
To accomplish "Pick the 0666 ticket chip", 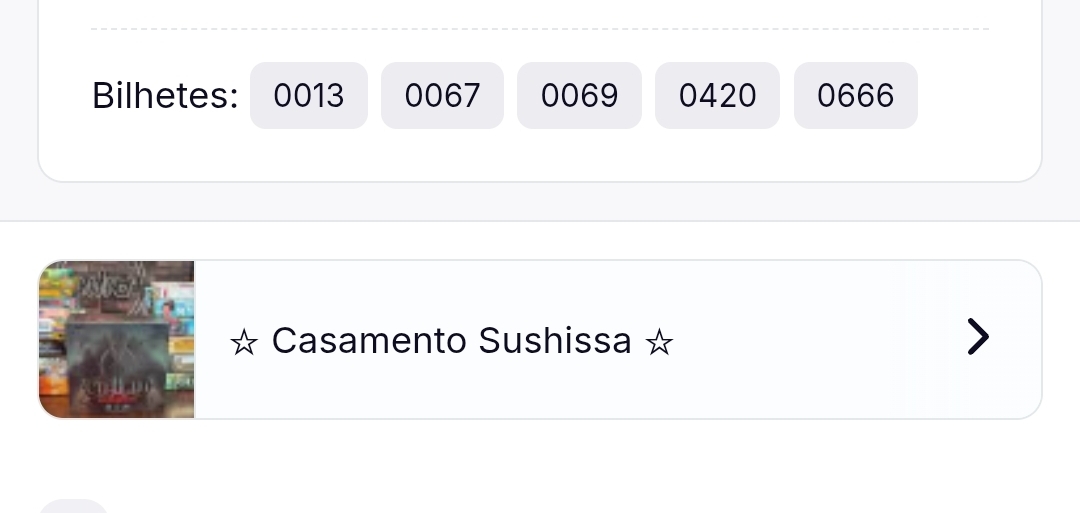I will (x=855, y=96).
